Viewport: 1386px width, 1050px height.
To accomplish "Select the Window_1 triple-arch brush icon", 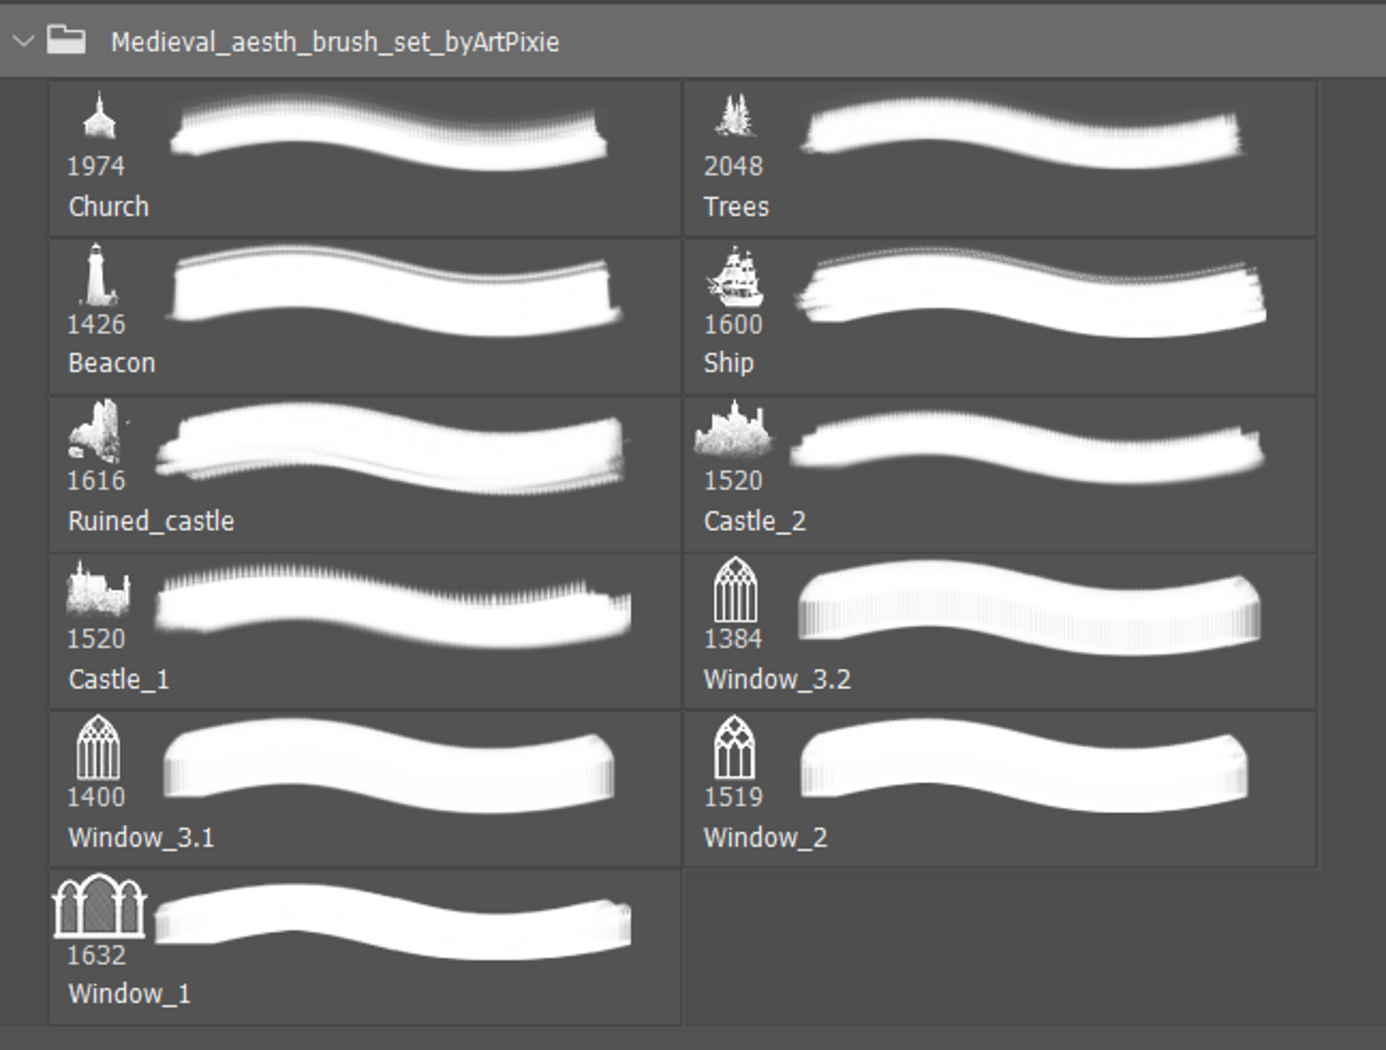I will point(99,906).
